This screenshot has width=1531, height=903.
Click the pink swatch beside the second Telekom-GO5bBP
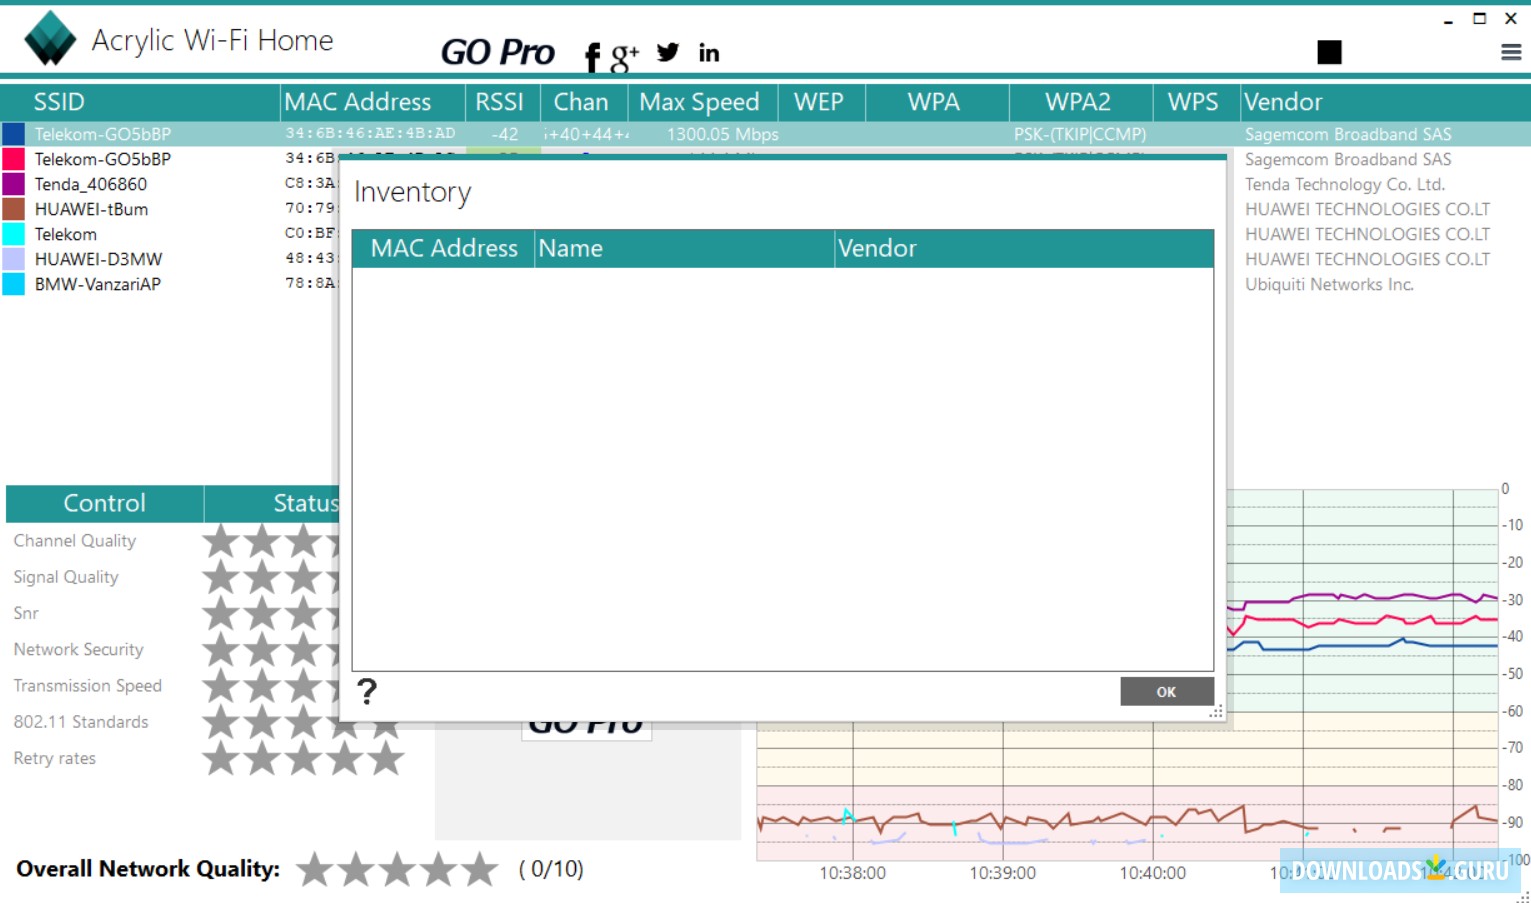click(14, 159)
